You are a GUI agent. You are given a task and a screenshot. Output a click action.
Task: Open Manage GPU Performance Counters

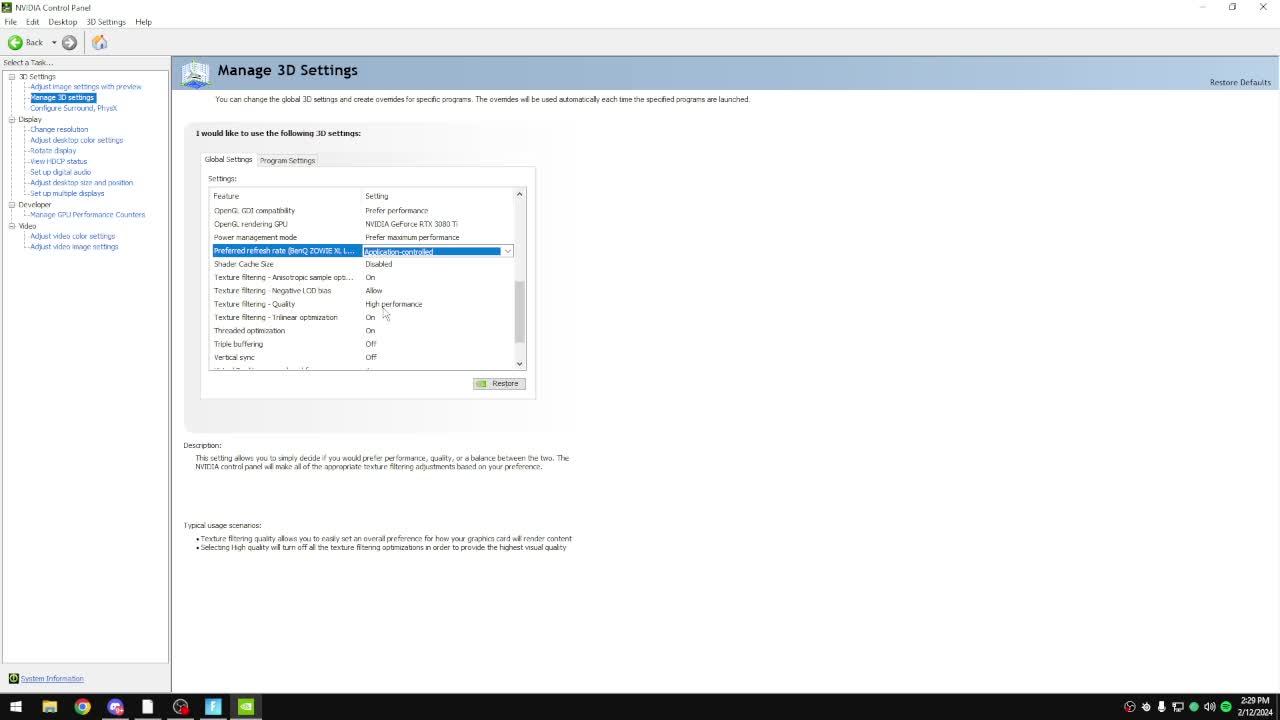(87, 215)
